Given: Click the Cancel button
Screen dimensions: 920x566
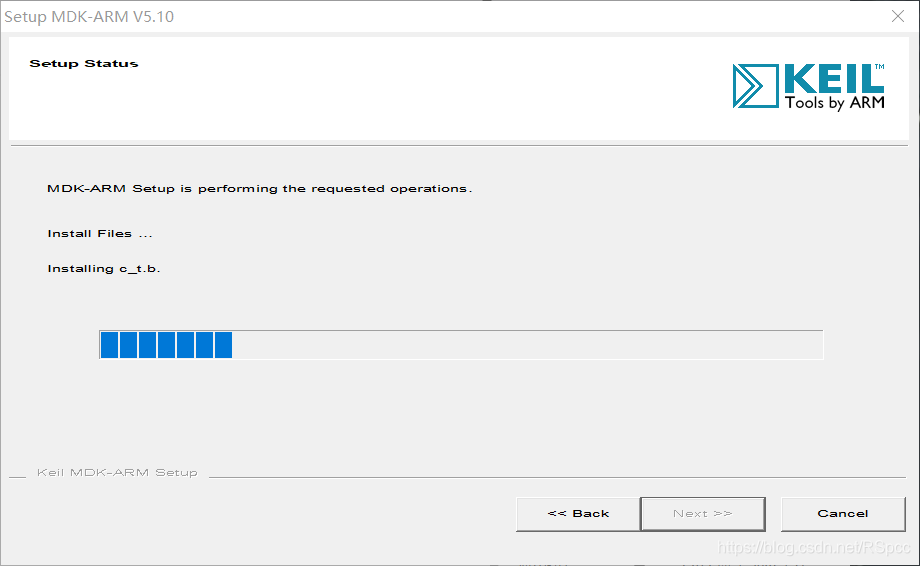Looking at the screenshot, I should click(843, 514).
